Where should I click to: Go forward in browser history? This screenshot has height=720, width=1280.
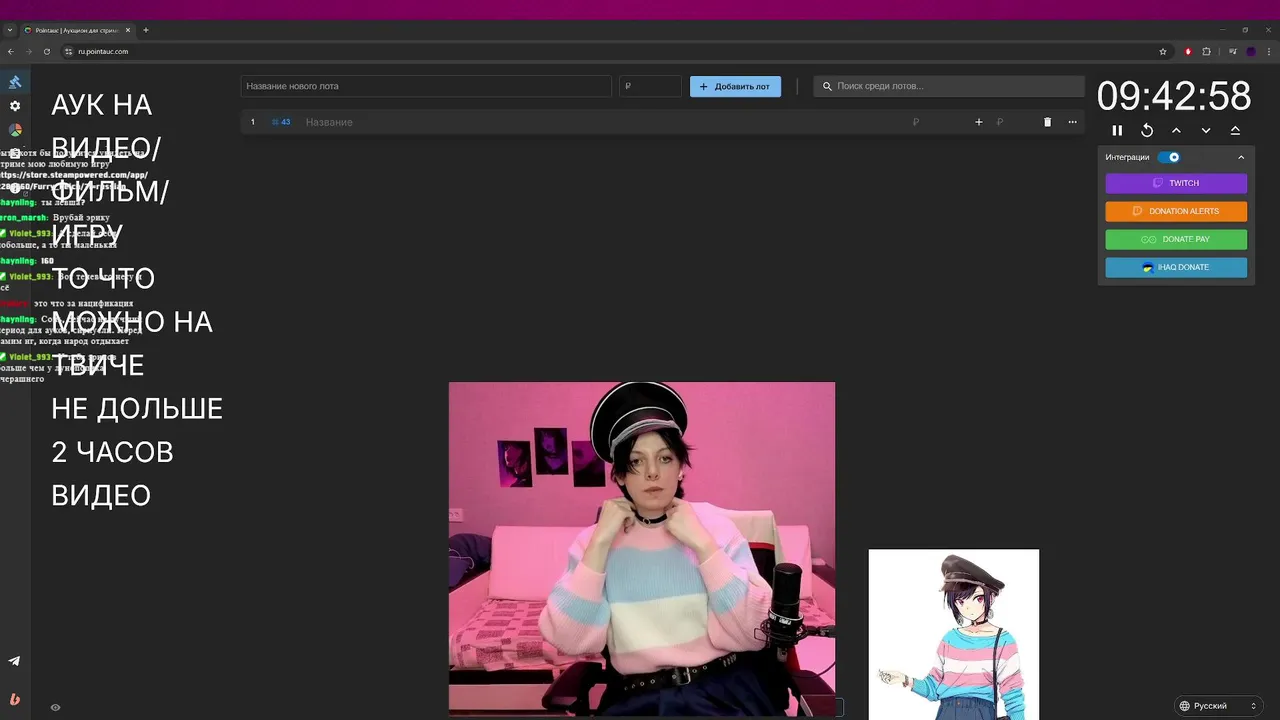pyautogui.click(x=28, y=51)
